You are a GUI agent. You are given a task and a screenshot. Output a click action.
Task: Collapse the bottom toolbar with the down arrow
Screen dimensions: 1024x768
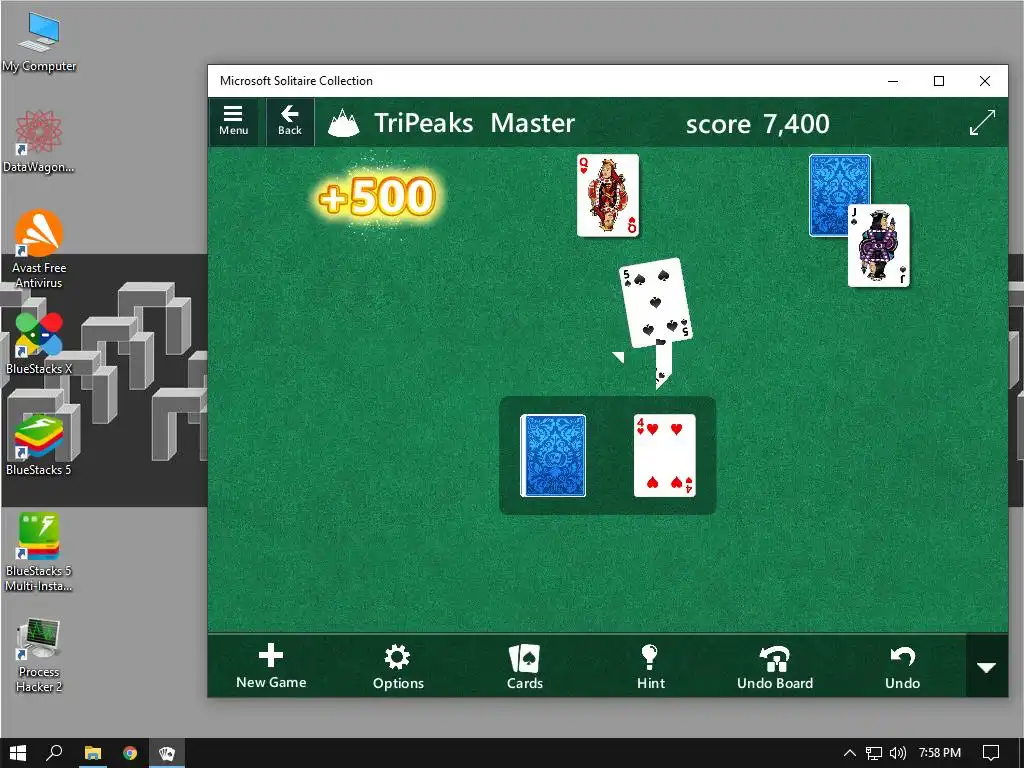pos(986,667)
